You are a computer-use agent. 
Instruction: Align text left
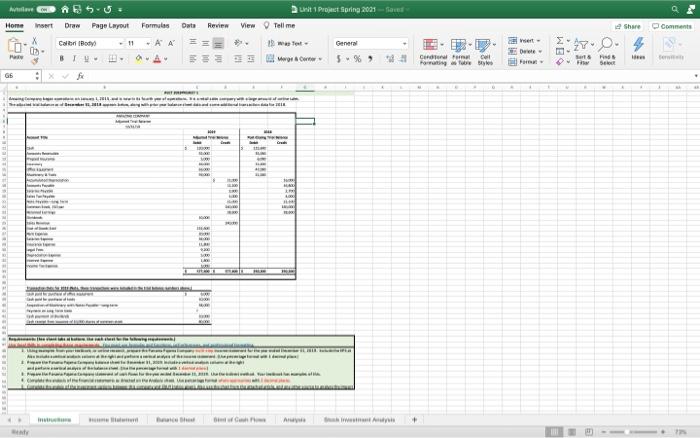click(193, 58)
